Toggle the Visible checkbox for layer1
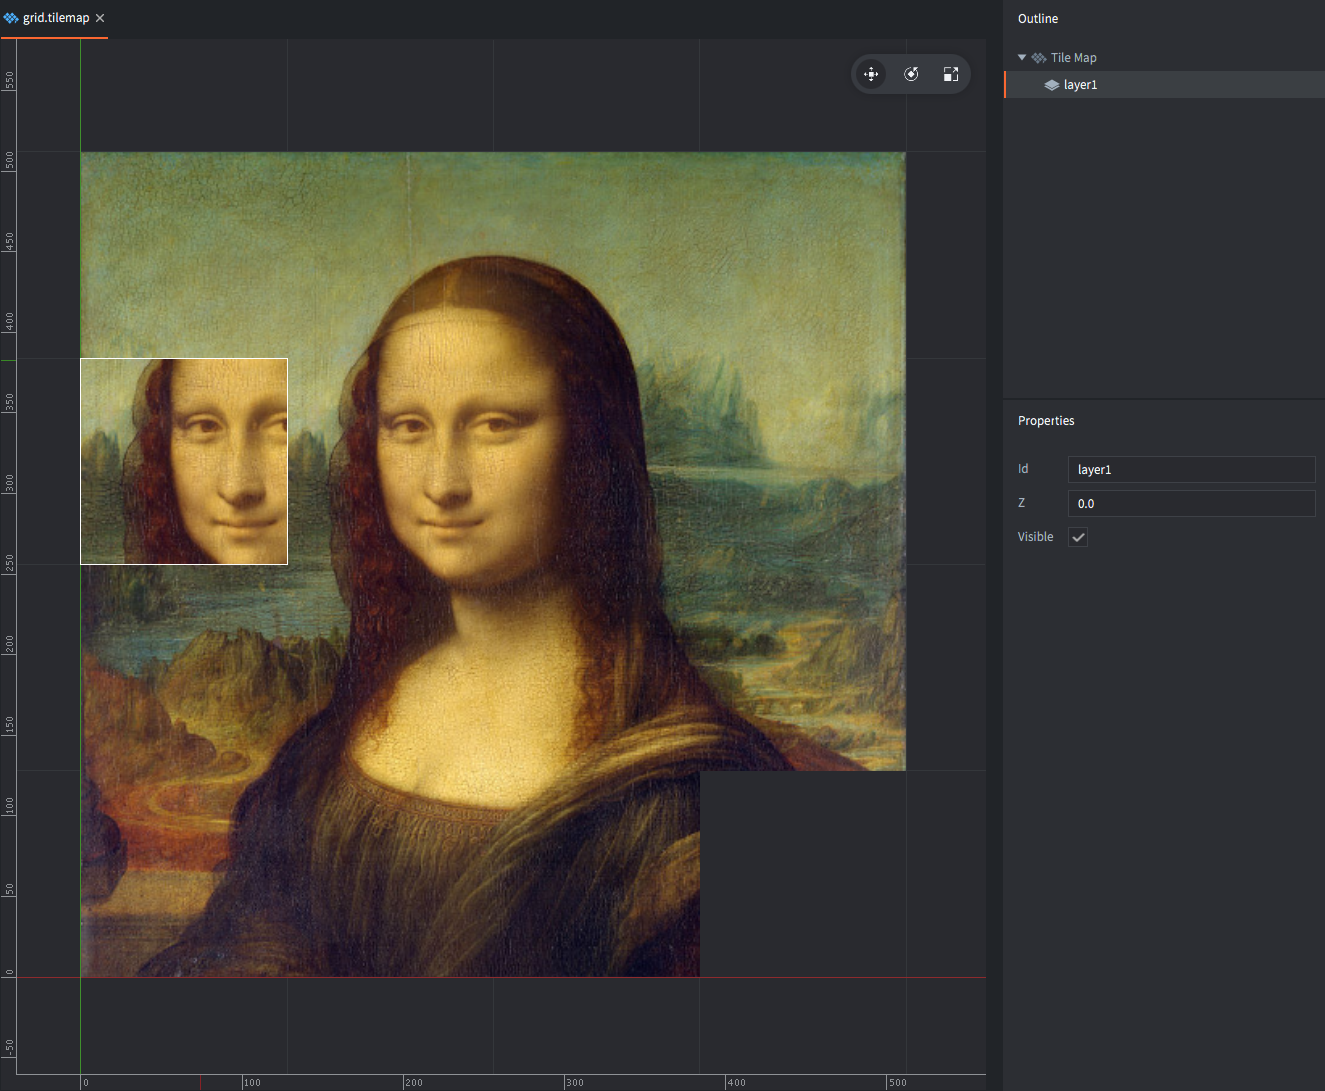Image resolution: width=1325 pixels, height=1091 pixels. [1078, 537]
